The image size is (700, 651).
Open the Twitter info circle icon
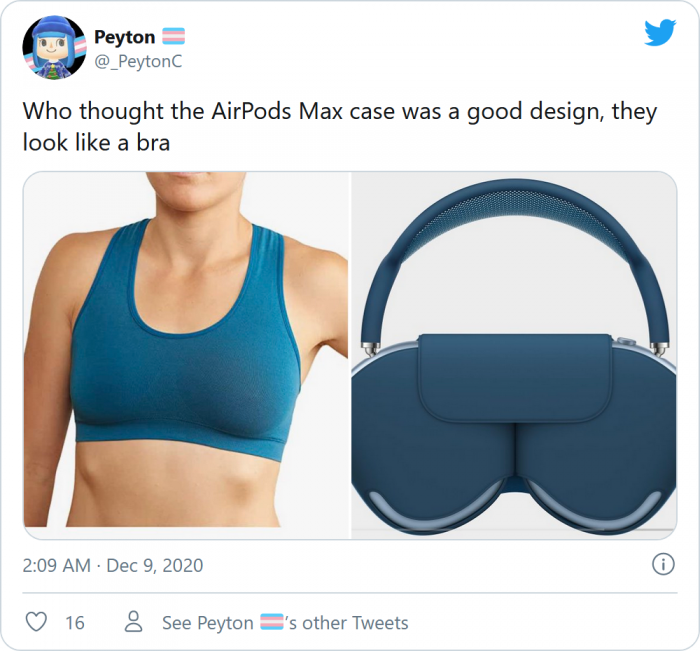pos(663,564)
